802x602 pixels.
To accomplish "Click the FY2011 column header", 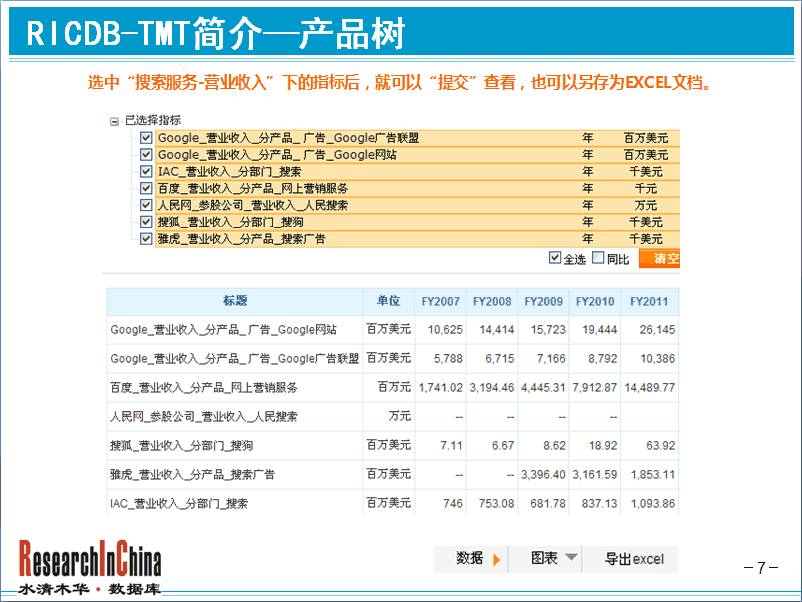I will coord(649,301).
